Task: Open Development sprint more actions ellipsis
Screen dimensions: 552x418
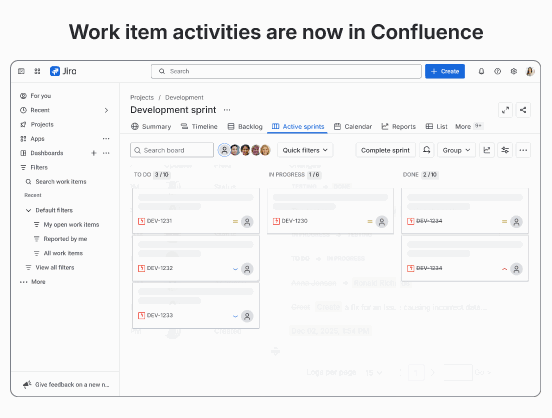Action: pyautogui.click(x=227, y=110)
